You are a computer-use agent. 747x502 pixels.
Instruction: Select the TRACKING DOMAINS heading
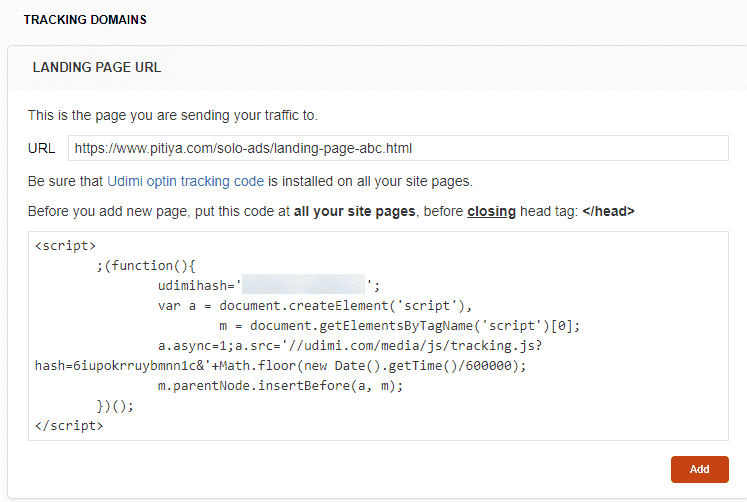(85, 20)
